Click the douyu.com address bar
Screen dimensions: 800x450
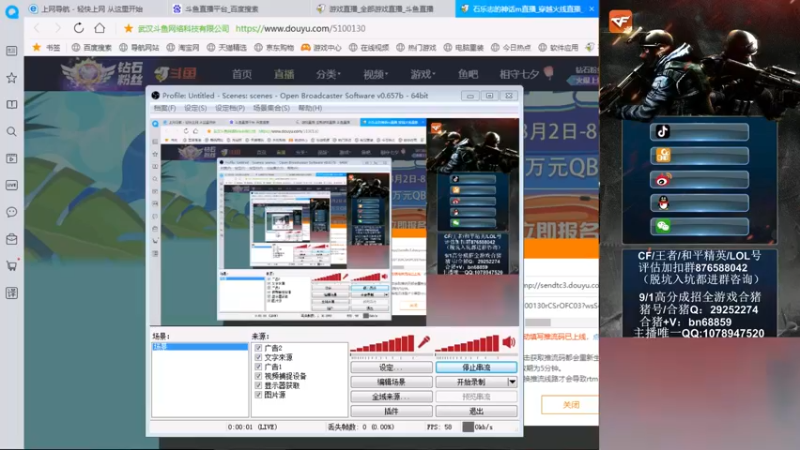click(301, 29)
